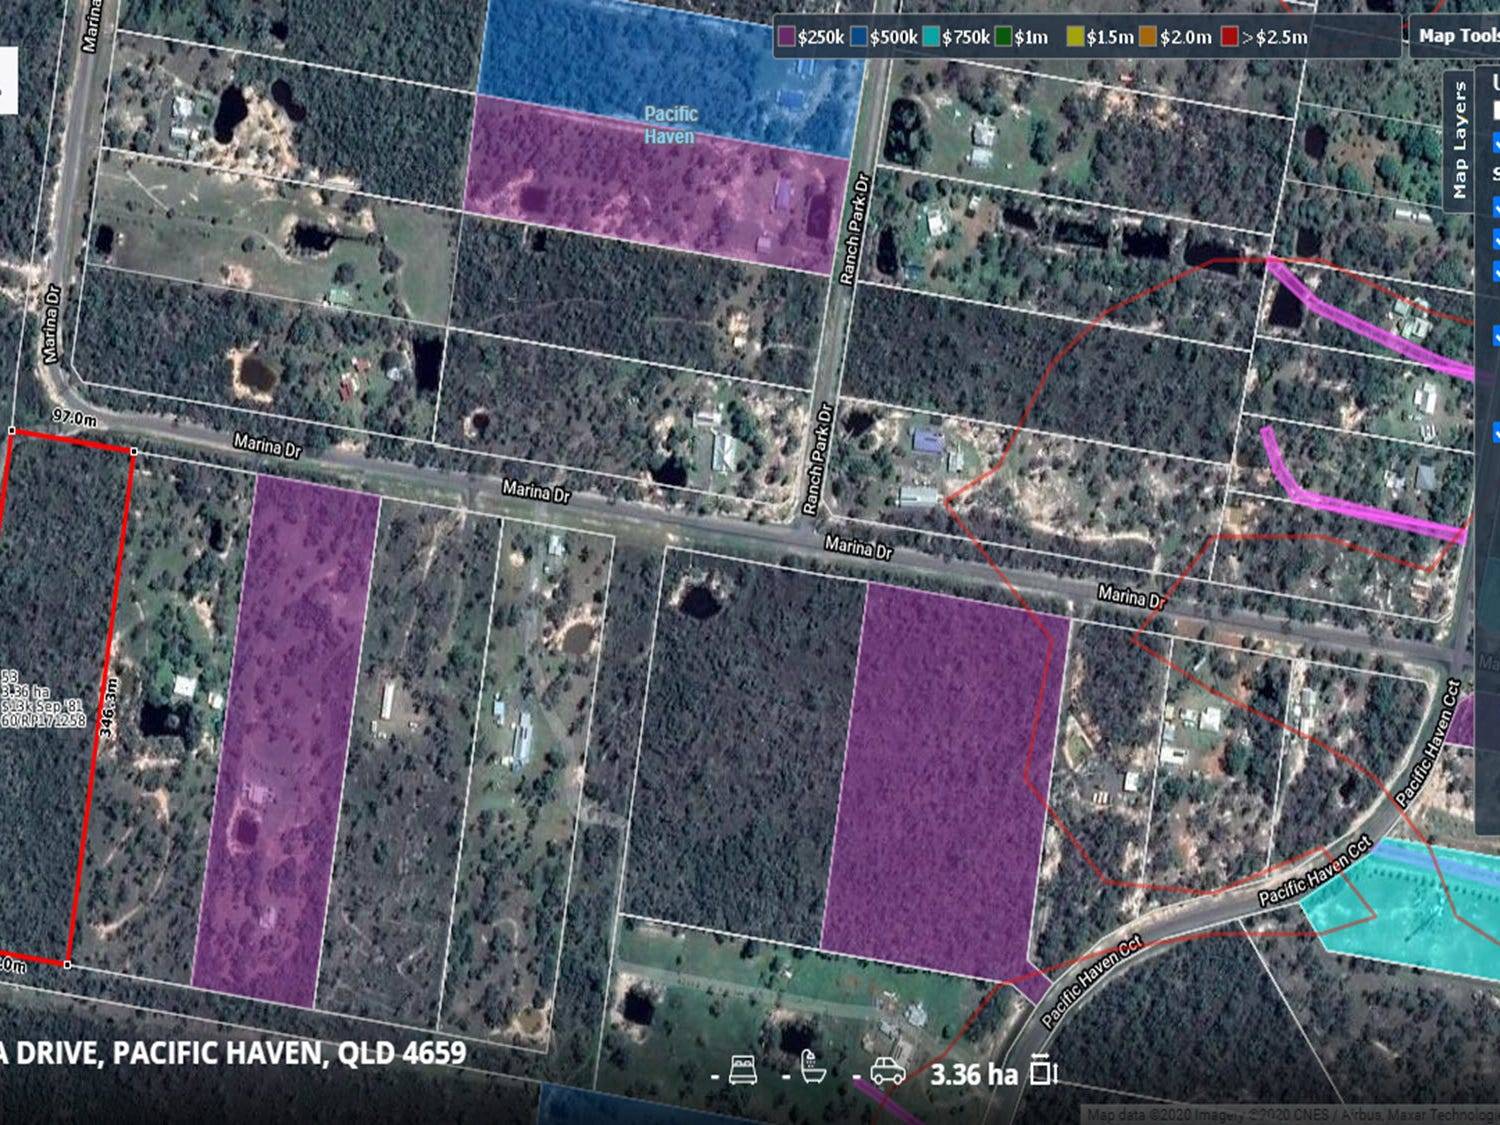The image size is (1500, 1125).
Task: Click the yellow $1.5m legend swatch
Action: pos(1075,37)
